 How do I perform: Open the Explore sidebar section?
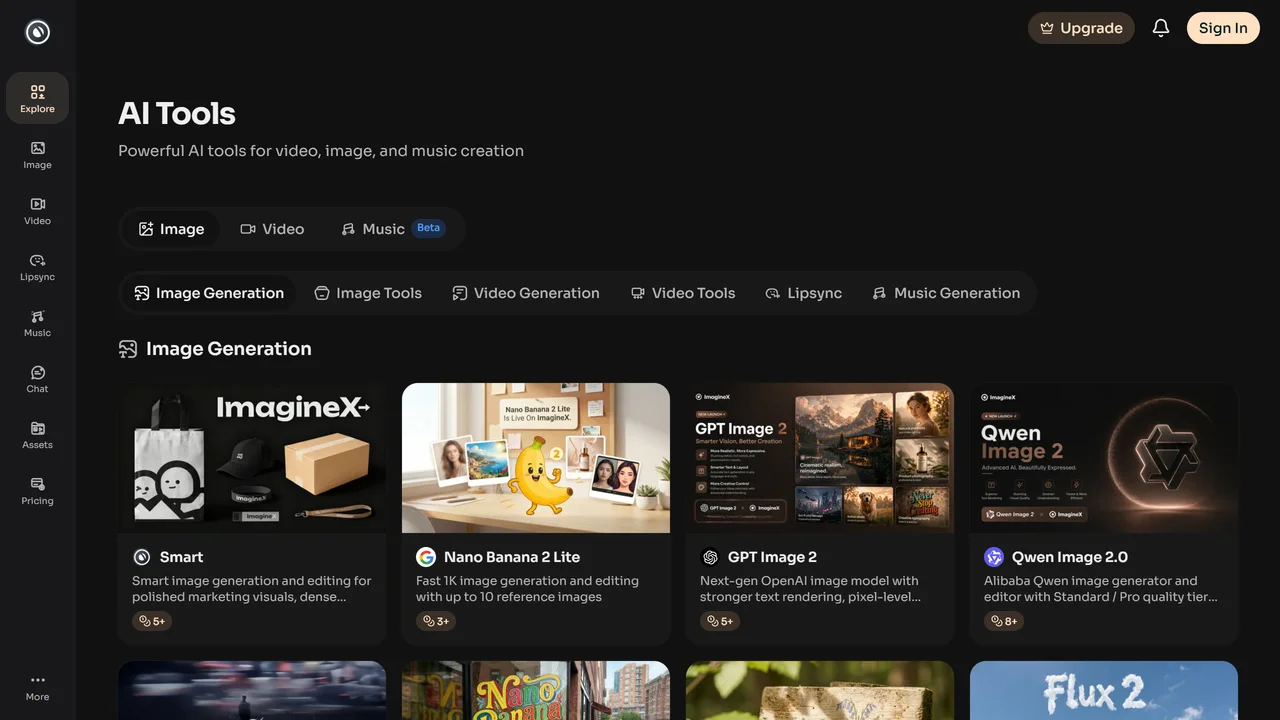point(37,98)
